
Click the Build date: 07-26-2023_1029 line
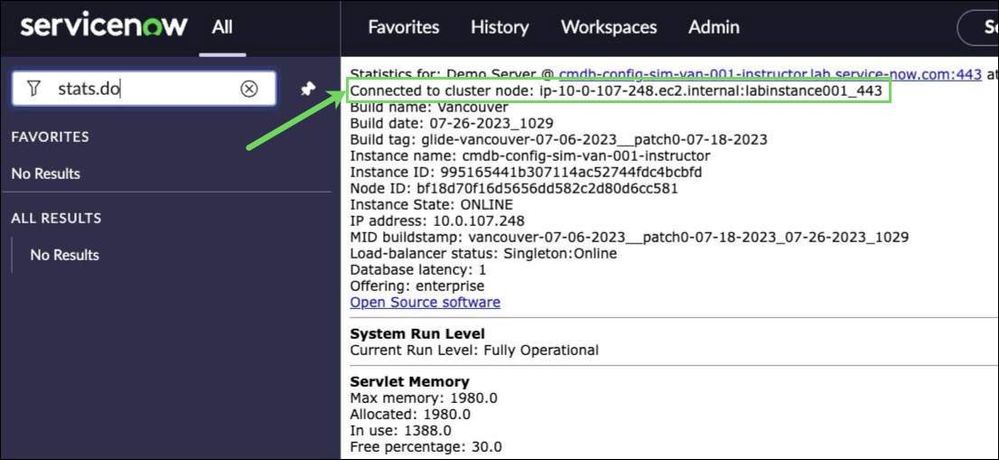[x=452, y=123]
